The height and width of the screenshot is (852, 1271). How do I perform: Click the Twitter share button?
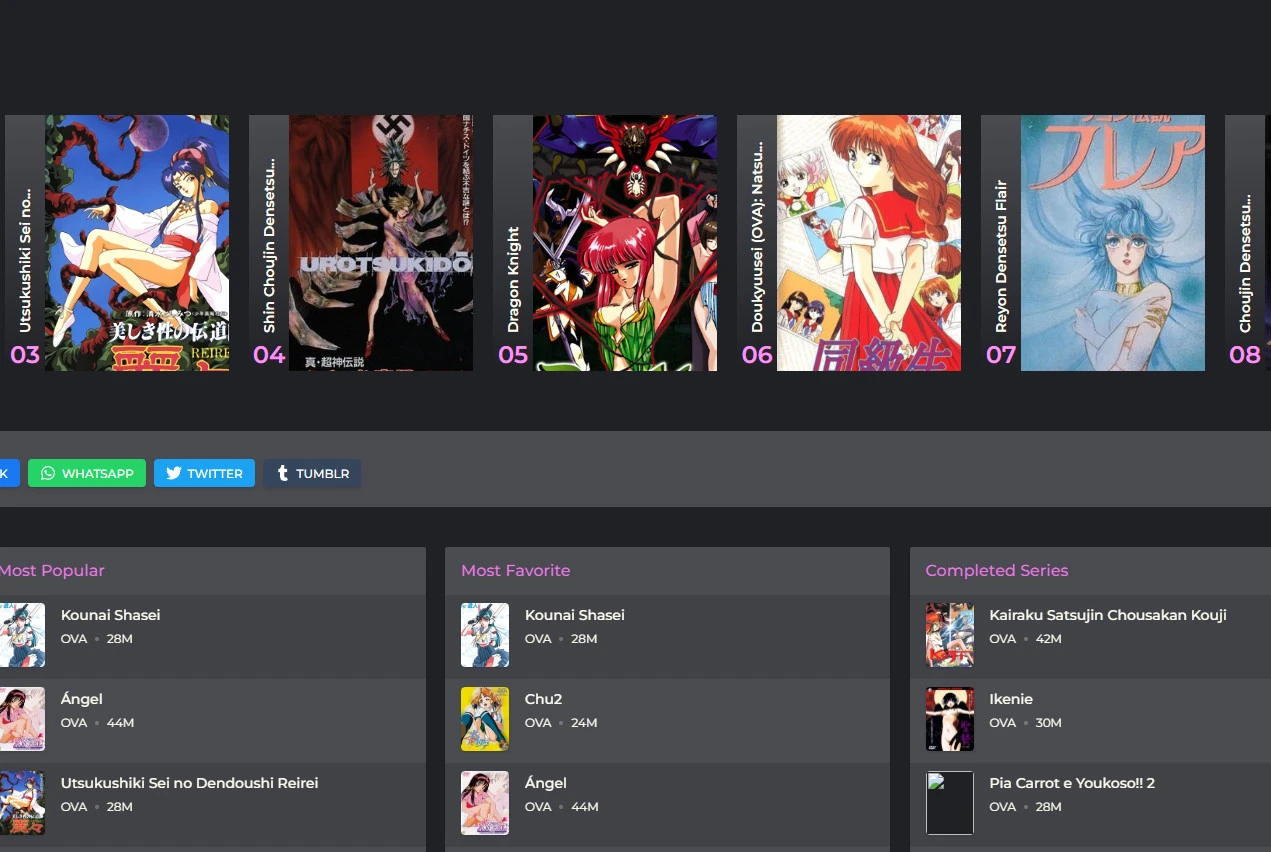coord(204,473)
